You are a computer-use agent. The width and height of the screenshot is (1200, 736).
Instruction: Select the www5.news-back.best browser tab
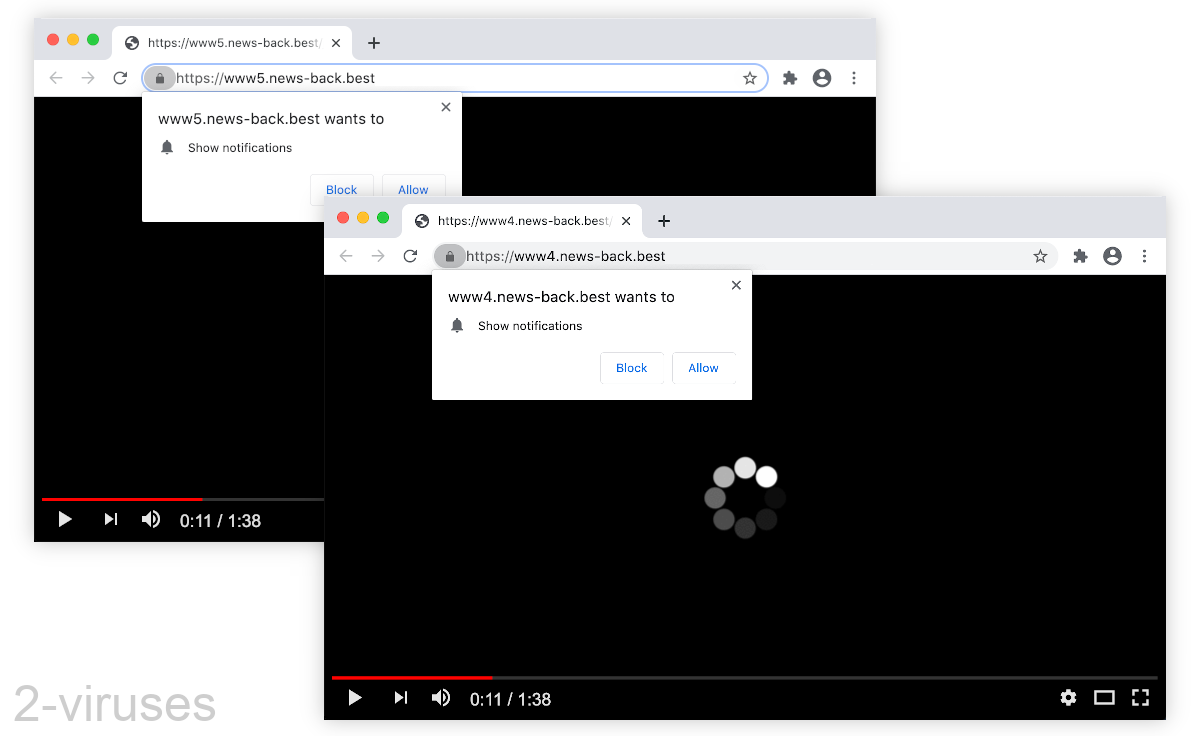[230, 43]
